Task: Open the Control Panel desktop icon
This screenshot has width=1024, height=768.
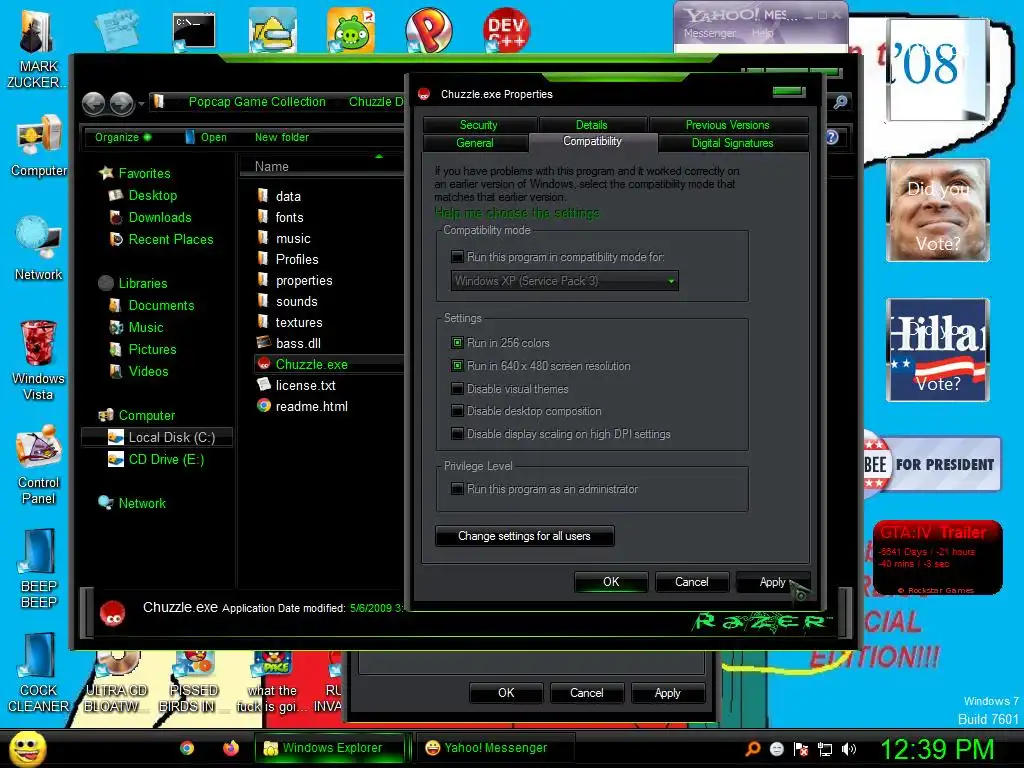Action: point(39,464)
